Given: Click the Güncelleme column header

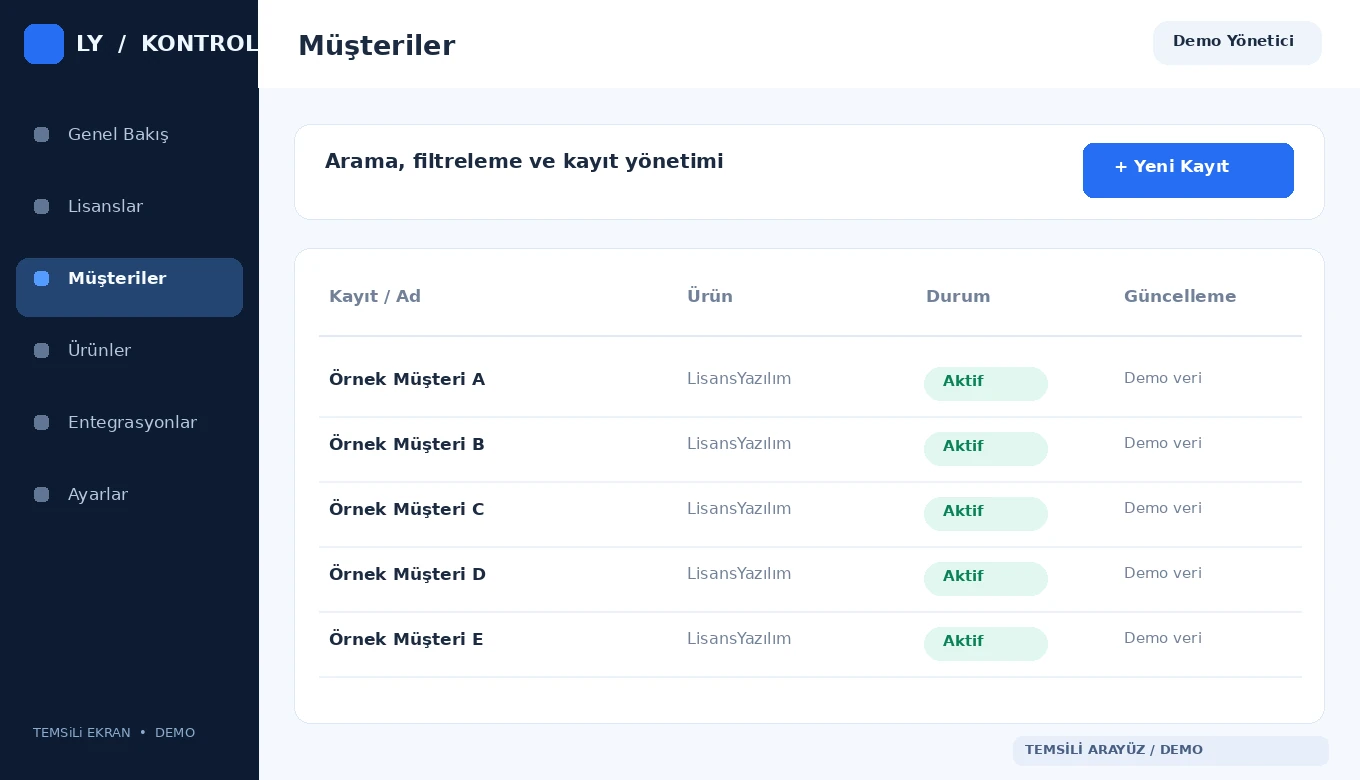Looking at the screenshot, I should 1180,296.
